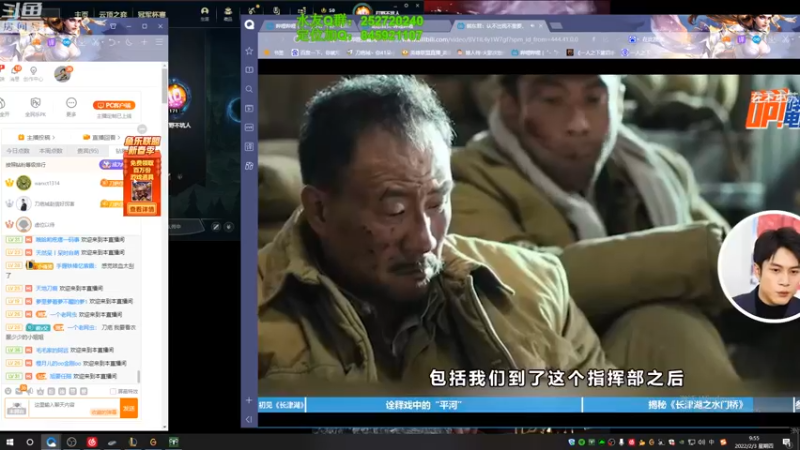Viewport: 800px width, 450px height.
Task: Focus the chat message input field
Action: (74, 408)
